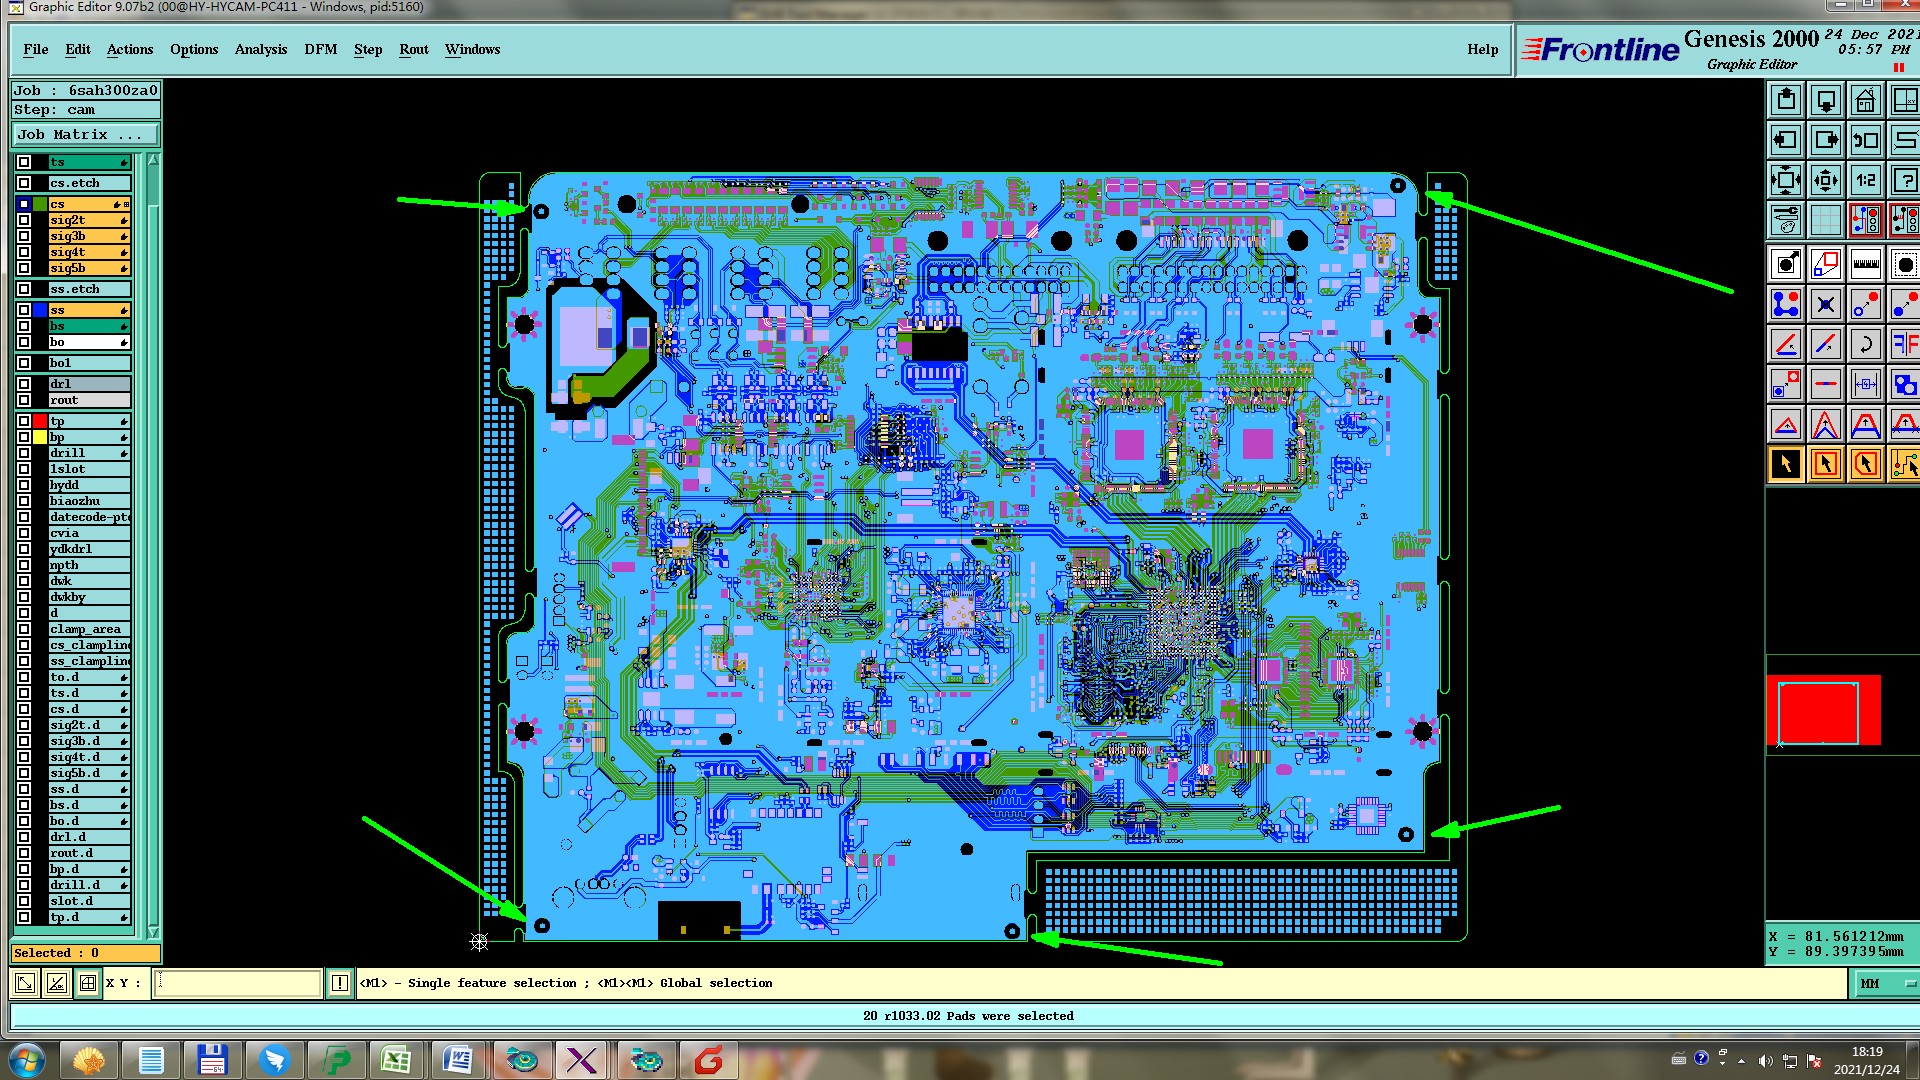Click the red color swatch of tp layer
Viewport: 1920px width, 1080px height.
(40, 422)
